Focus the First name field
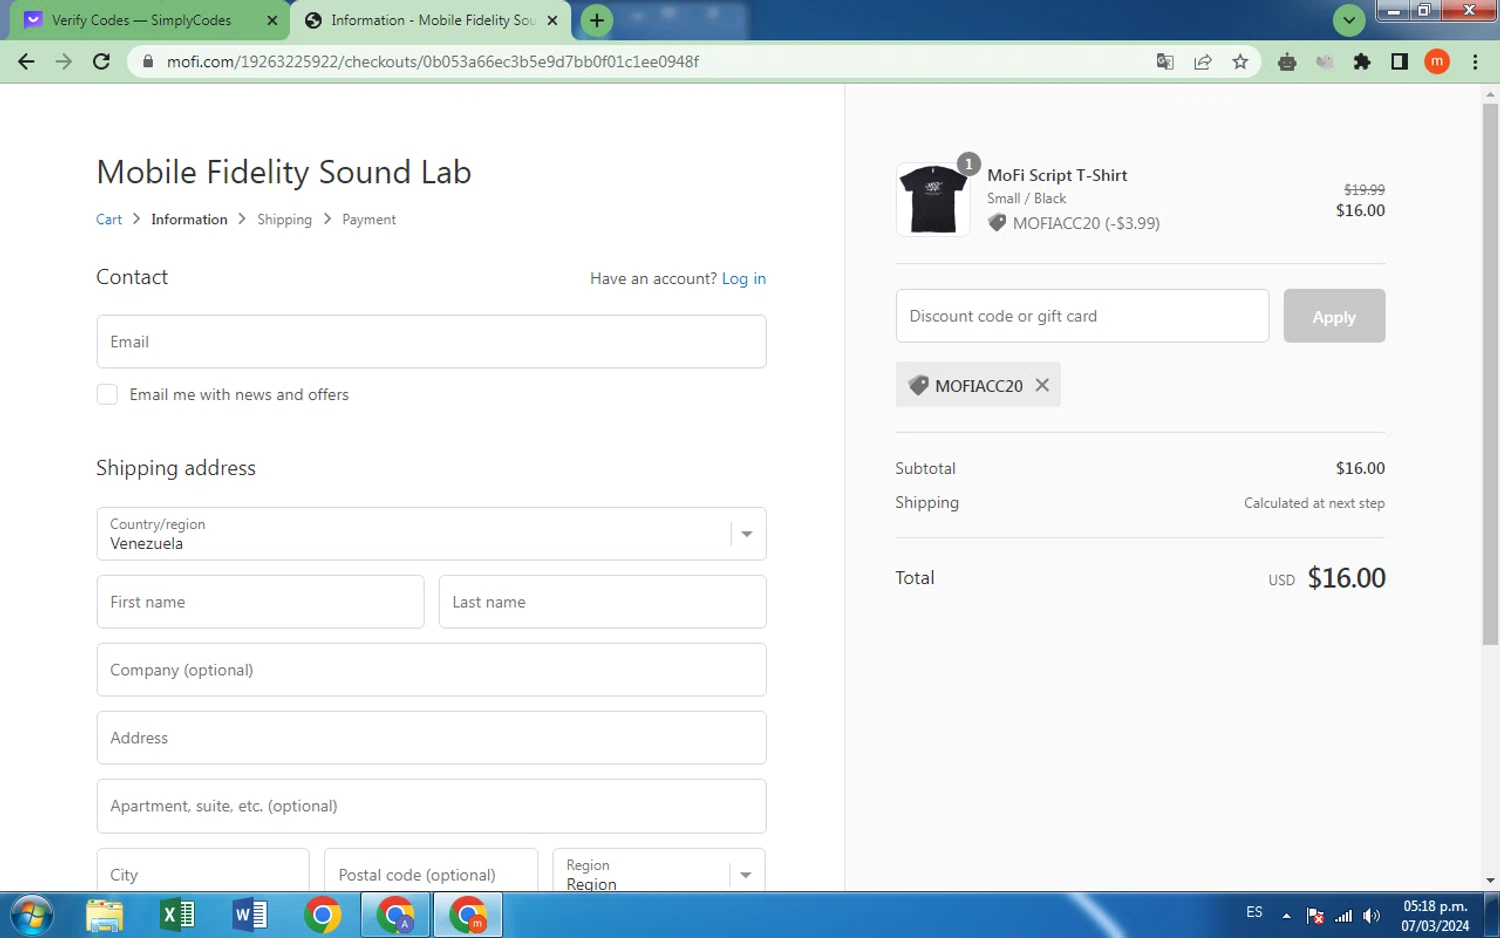The width and height of the screenshot is (1500, 938). click(x=261, y=602)
